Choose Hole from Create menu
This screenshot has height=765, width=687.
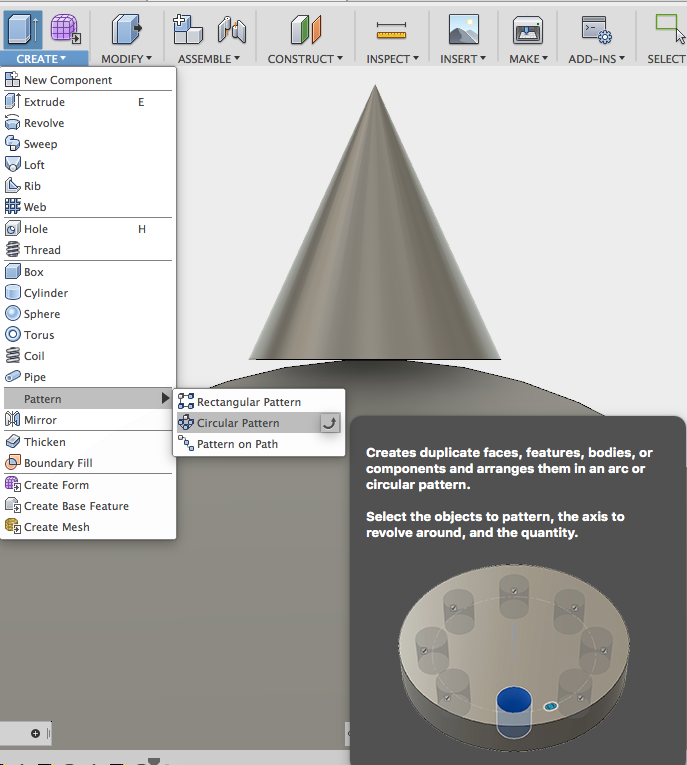click(88, 229)
